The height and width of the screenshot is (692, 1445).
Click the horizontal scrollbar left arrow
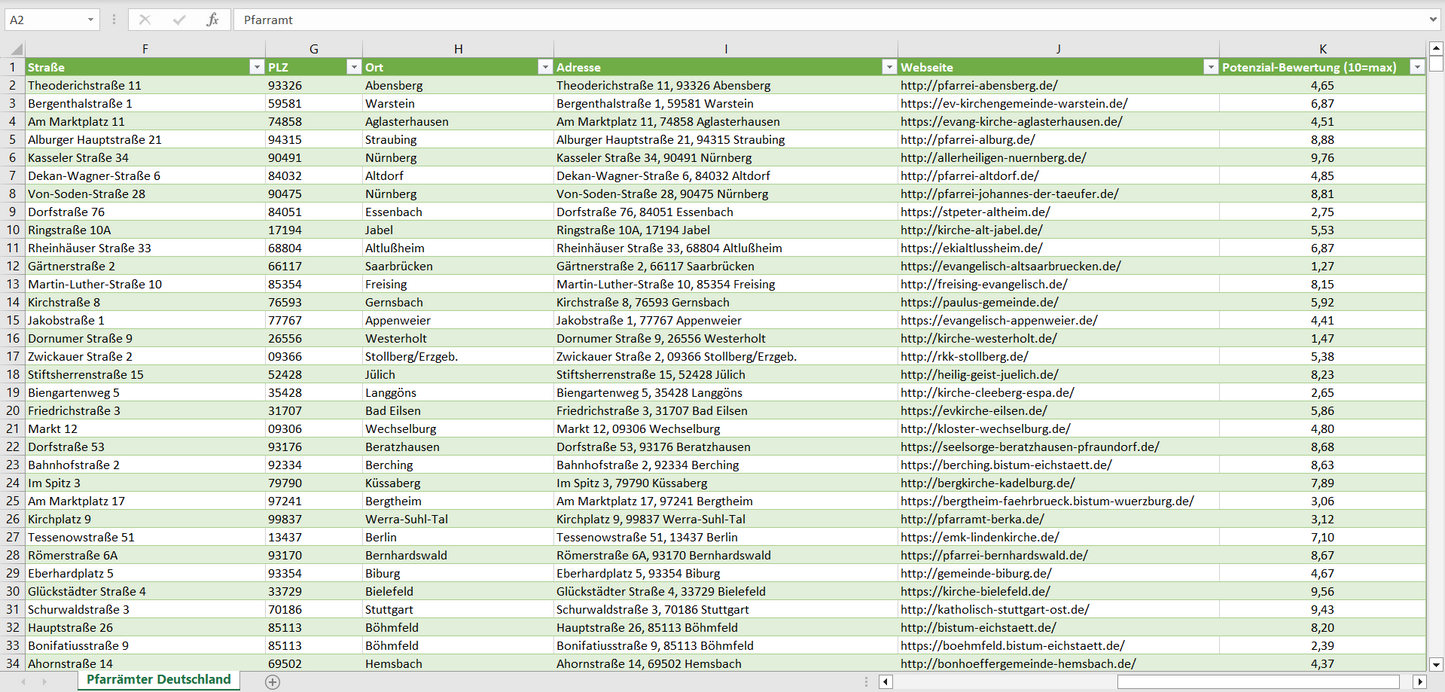[885, 682]
